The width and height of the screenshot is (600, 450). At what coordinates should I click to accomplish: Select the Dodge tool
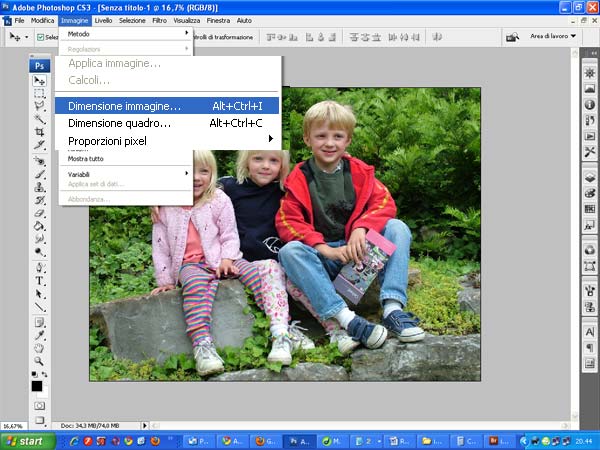click(x=39, y=252)
